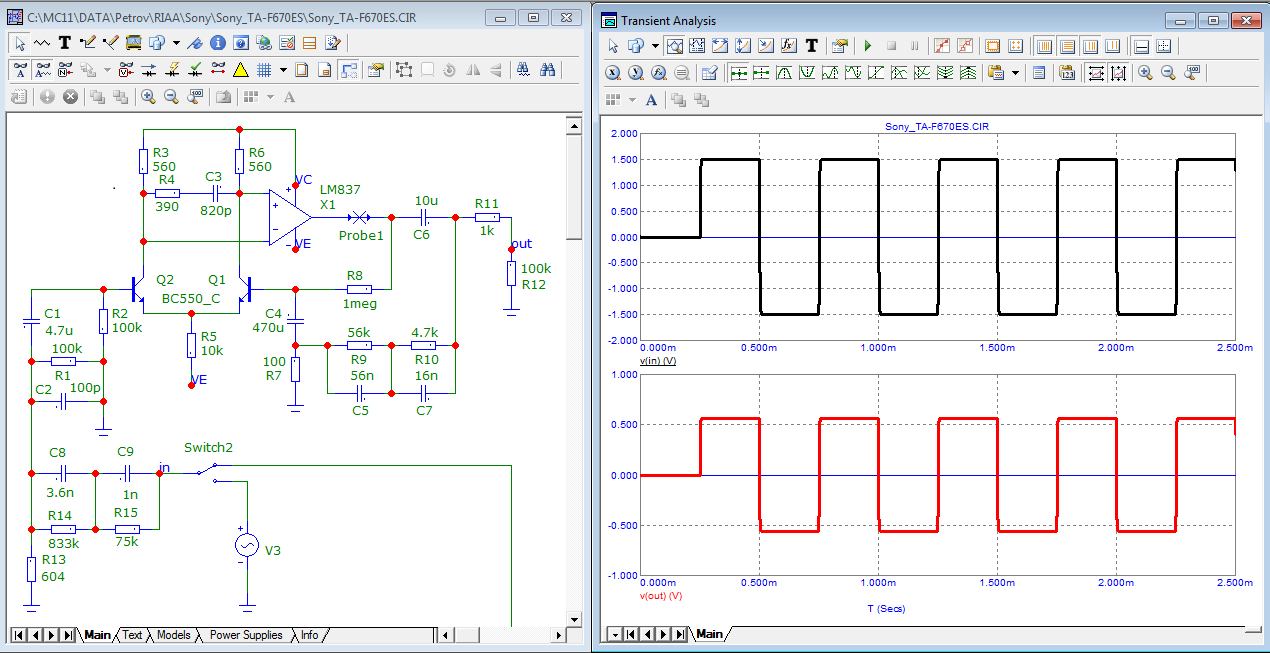The height and width of the screenshot is (653, 1270).
Task: Zoom out in the schematic editor
Action: (x=171, y=97)
